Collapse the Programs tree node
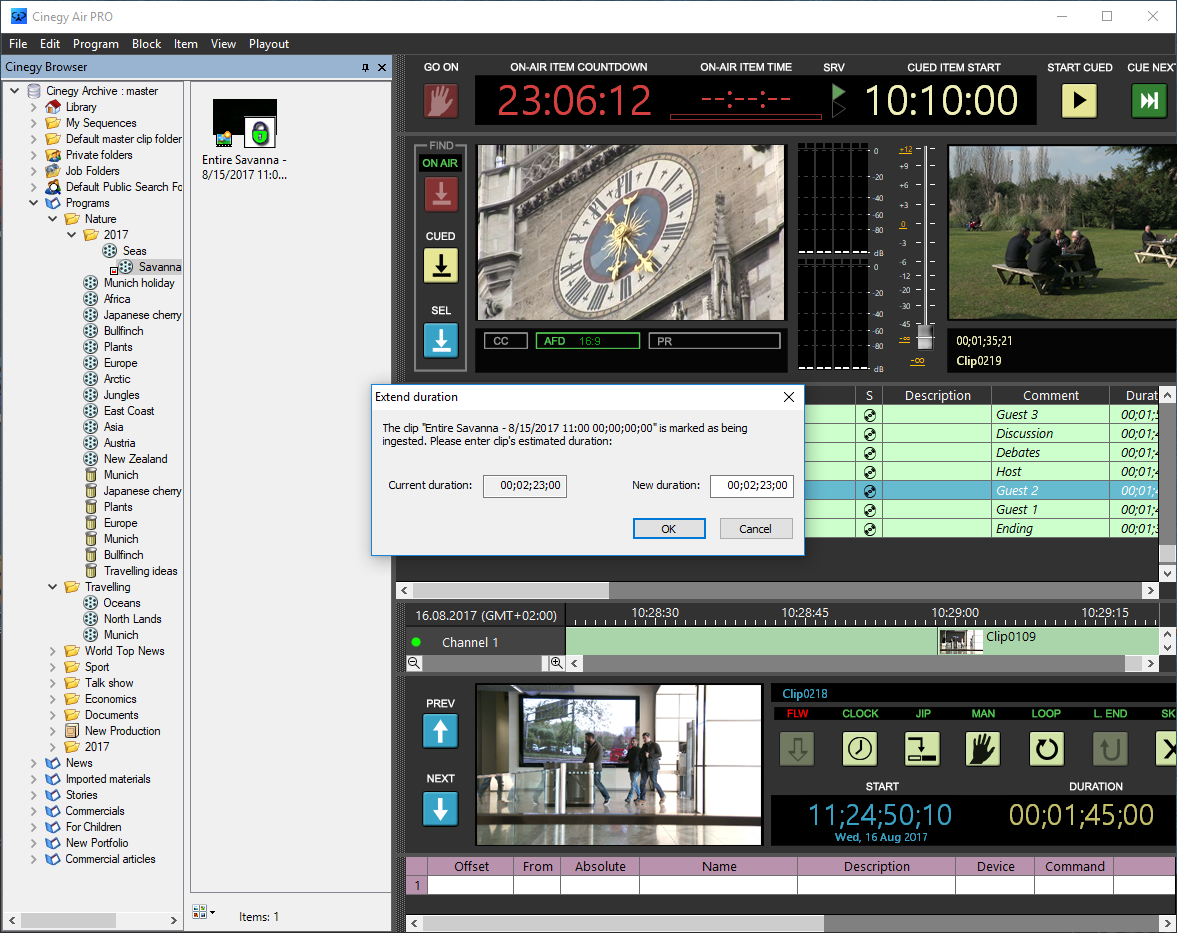The width and height of the screenshot is (1177, 933). [x=33, y=203]
